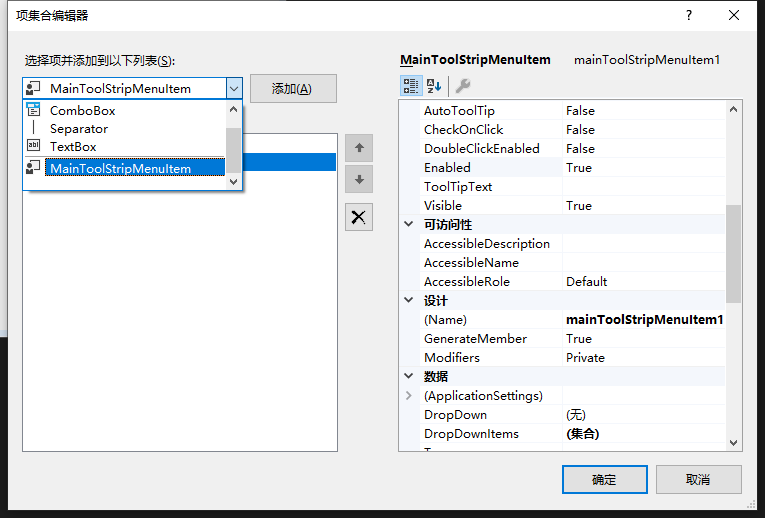This screenshot has width=765, height=518.
Task: Select the Categorized view icon in property grid
Action: tap(411, 86)
